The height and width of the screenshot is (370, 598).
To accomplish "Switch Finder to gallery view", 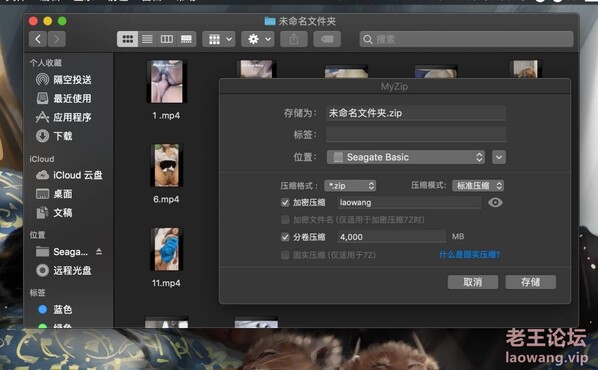I will pyautogui.click(x=186, y=39).
